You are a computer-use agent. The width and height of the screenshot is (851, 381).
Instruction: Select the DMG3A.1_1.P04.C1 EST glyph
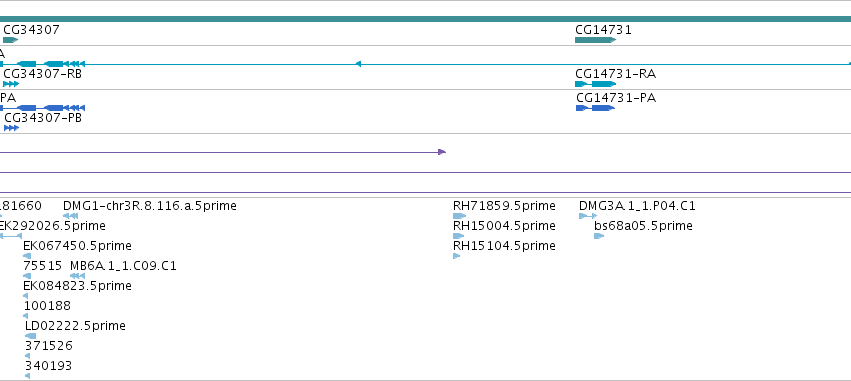(588, 216)
